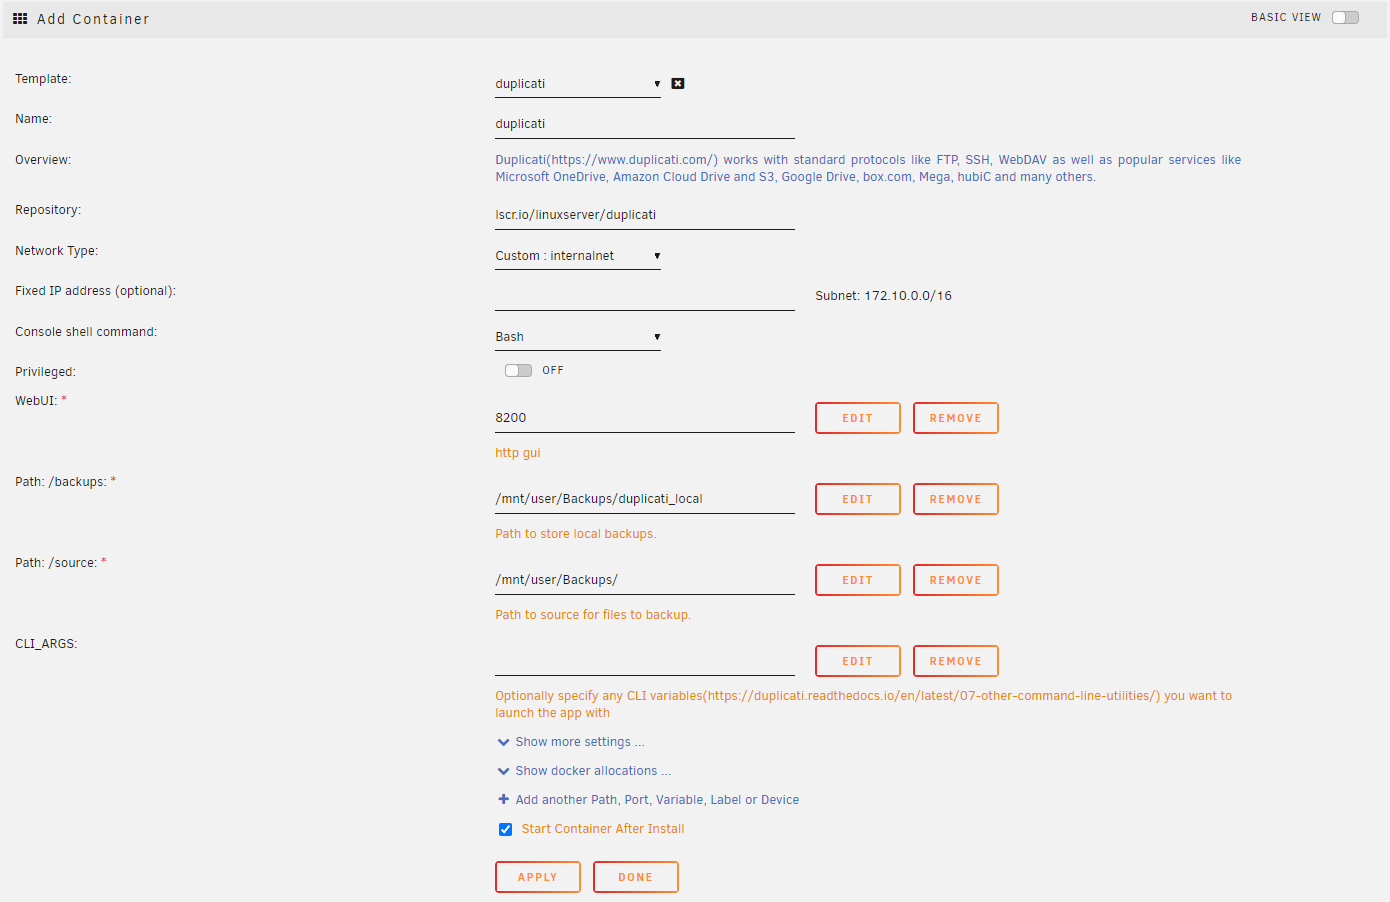The width and height of the screenshot is (1390, 902).
Task: Uncheck Start Container After Install
Action: (505, 829)
